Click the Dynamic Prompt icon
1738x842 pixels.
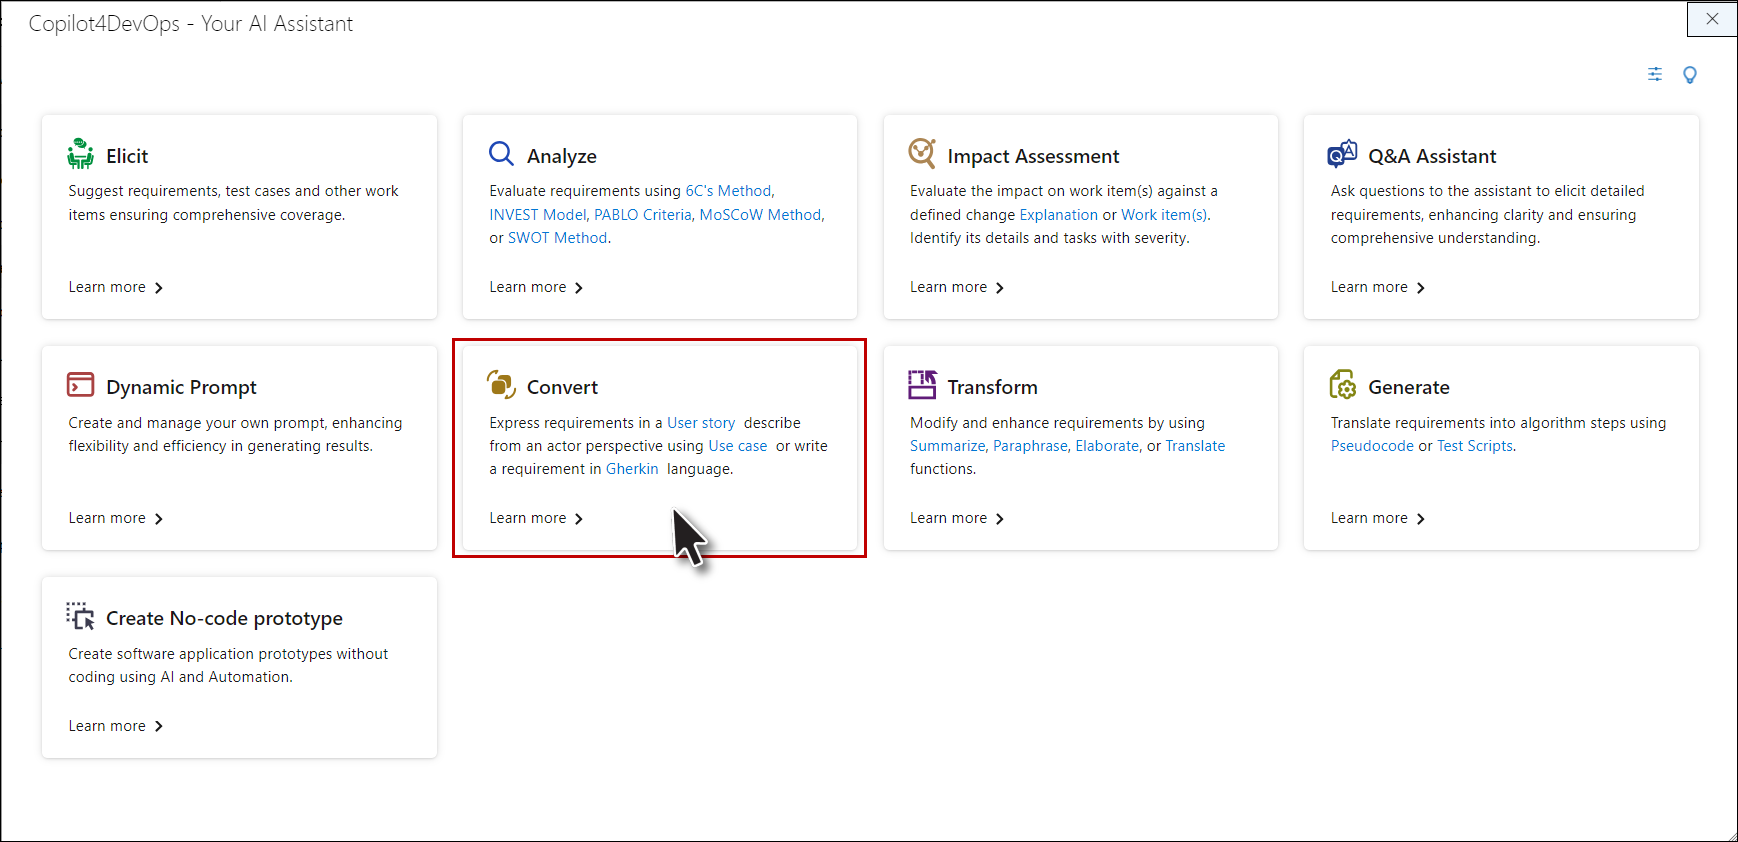click(80, 385)
